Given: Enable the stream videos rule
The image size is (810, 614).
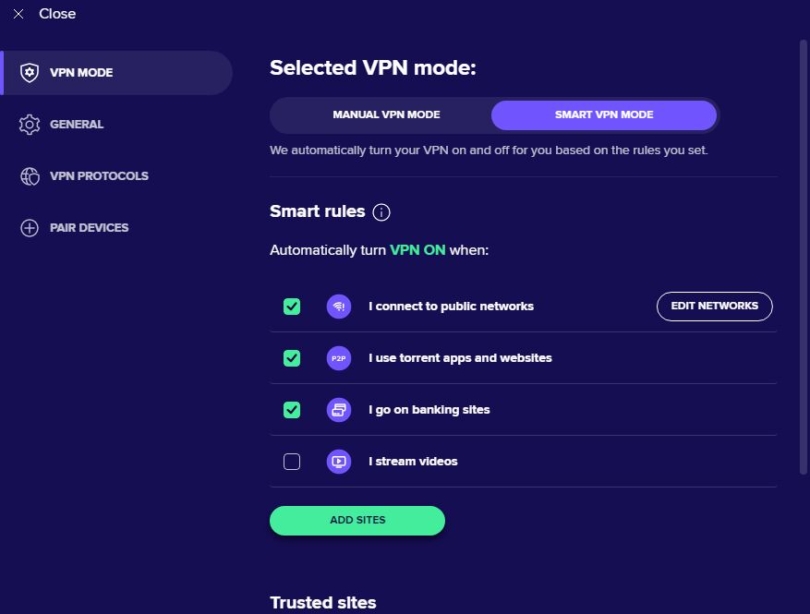Looking at the screenshot, I should coord(291,462).
